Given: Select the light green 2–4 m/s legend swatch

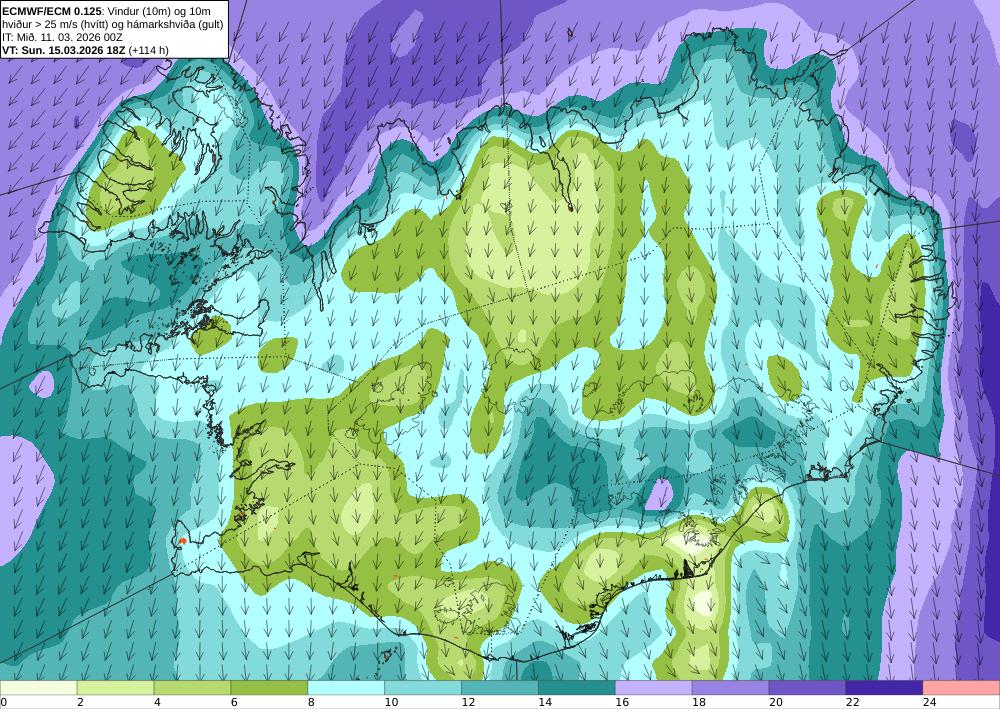Looking at the screenshot, I should pos(115,687).
